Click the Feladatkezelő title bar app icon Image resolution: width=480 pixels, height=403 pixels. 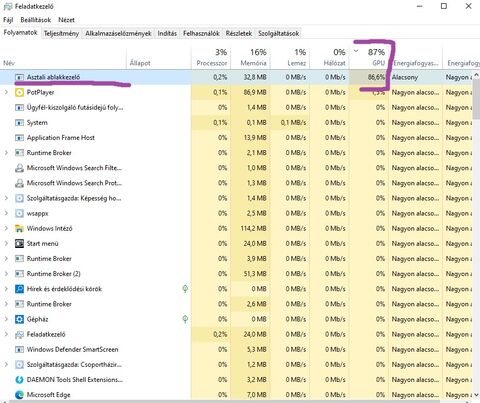pyautogui.click(x=8, y=6)
